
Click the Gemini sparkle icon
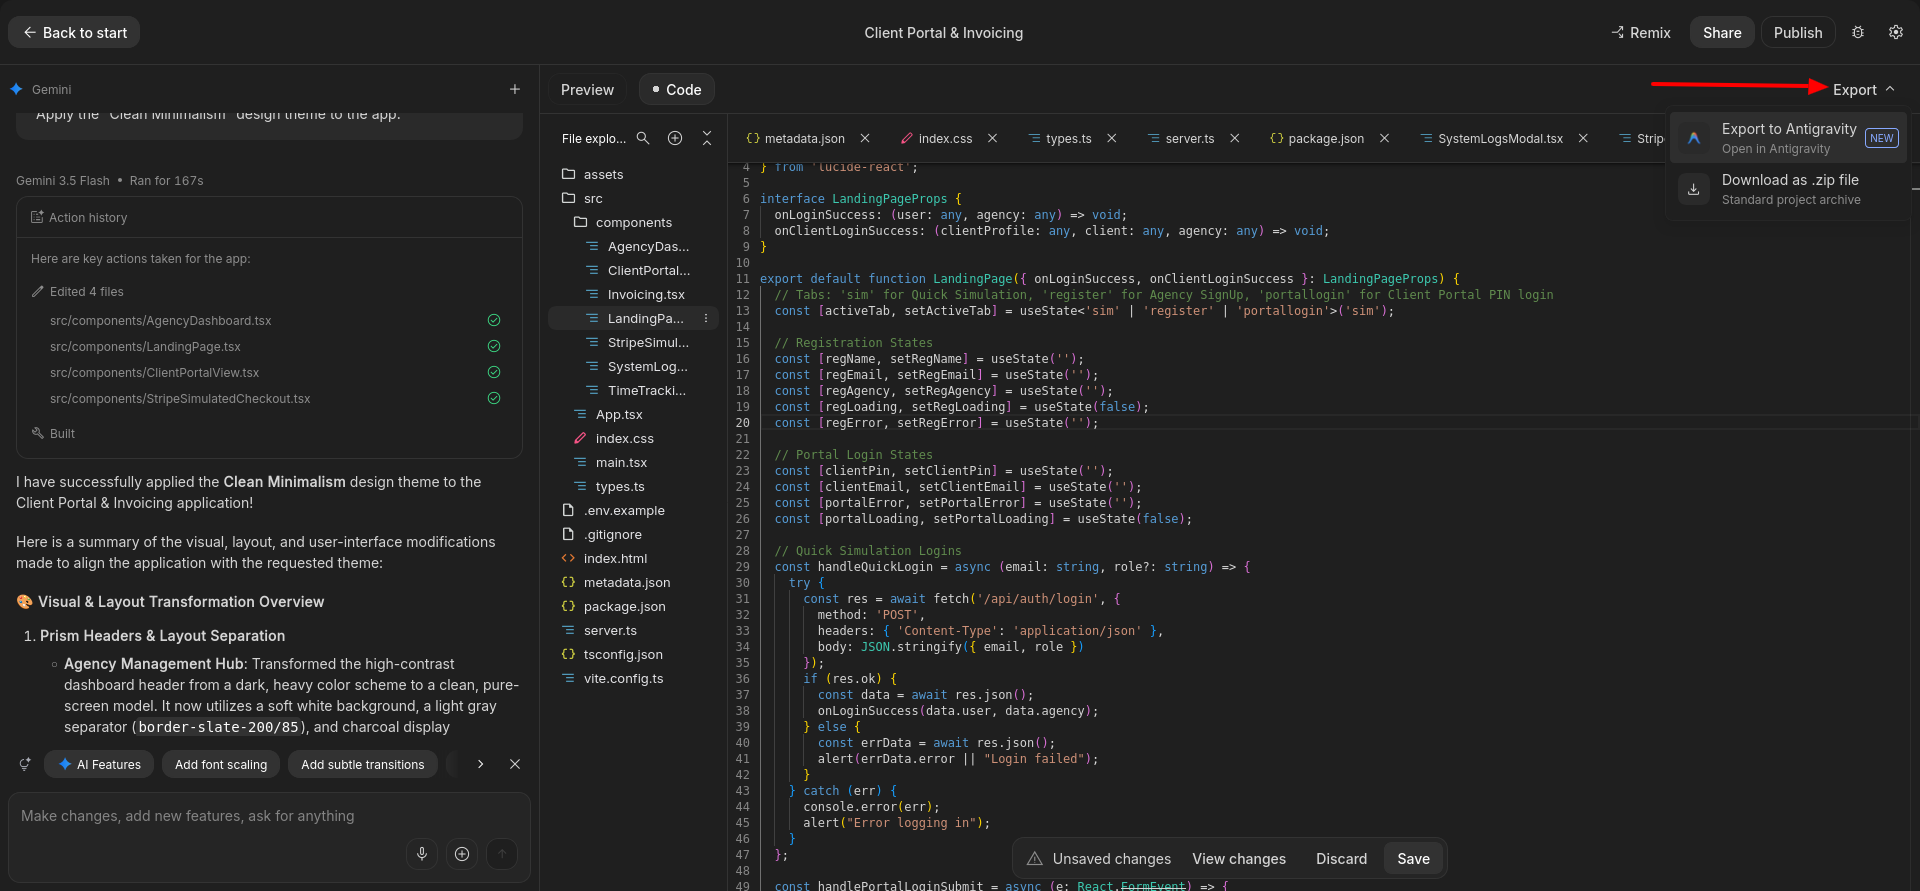click(16, 89)
